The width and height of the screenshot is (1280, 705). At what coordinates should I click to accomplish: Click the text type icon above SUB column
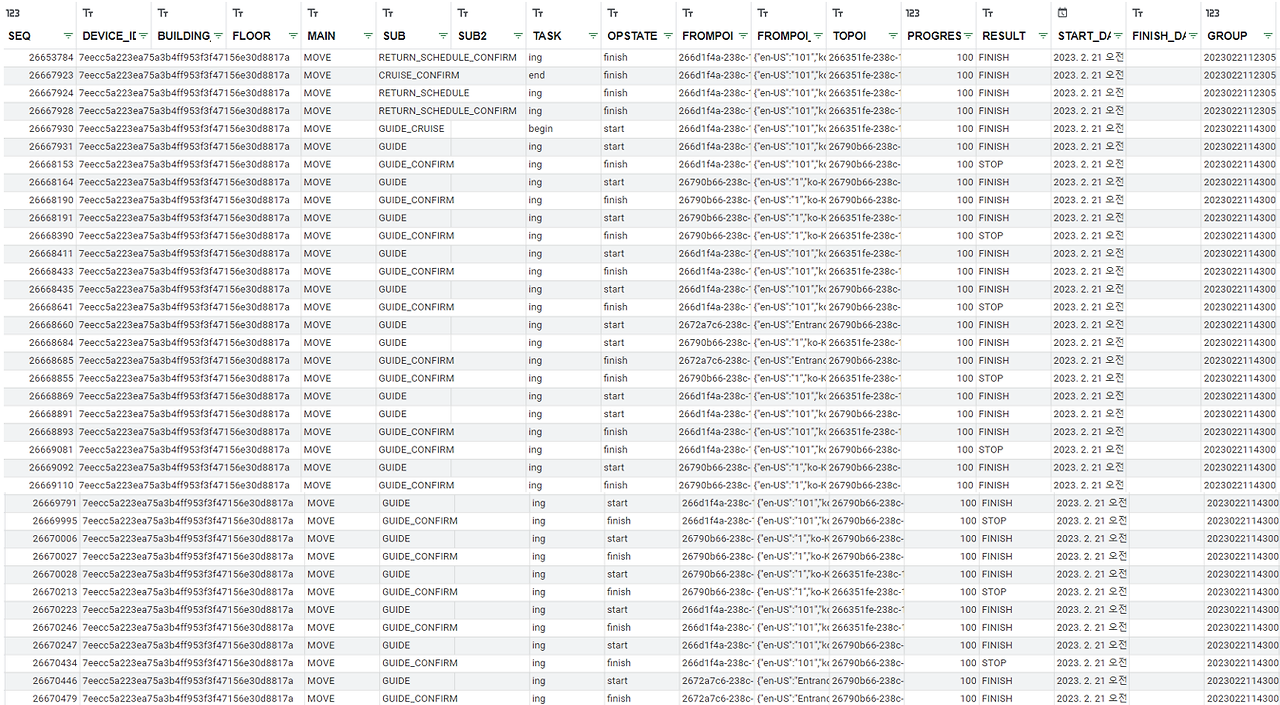coord(388,13)
